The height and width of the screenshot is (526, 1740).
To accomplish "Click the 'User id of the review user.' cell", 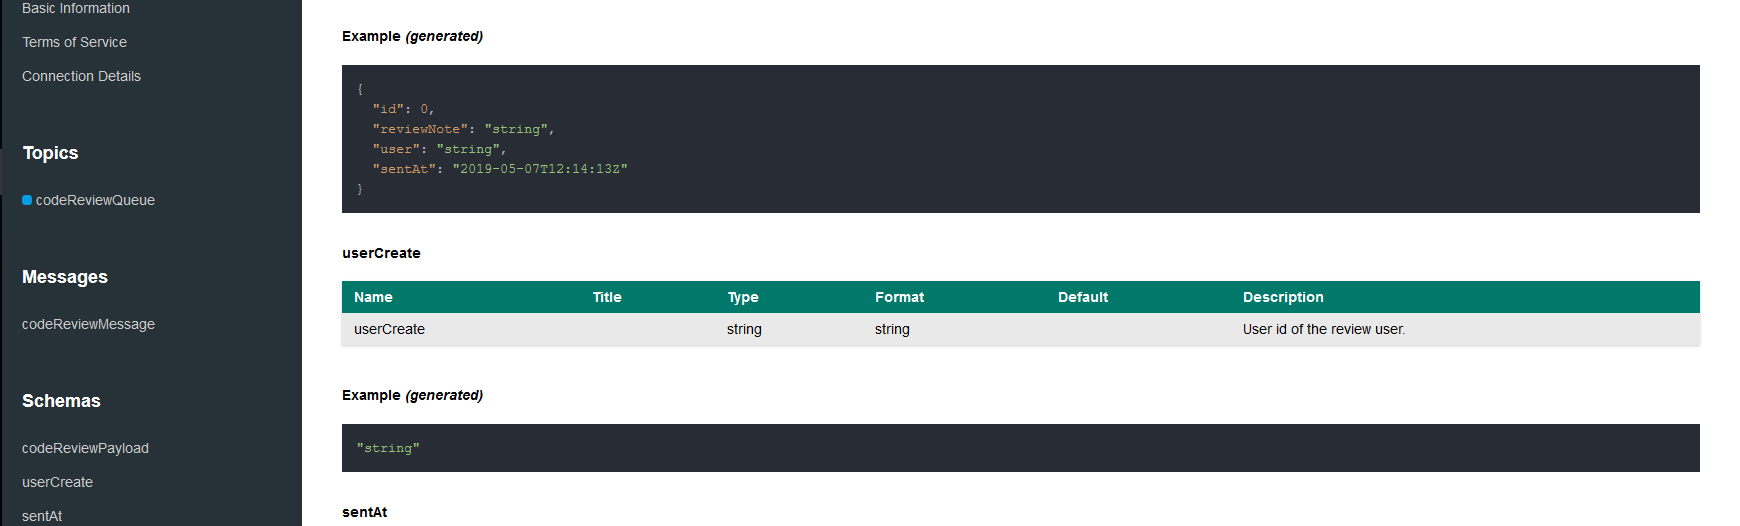I will [x=1323, y=329].
